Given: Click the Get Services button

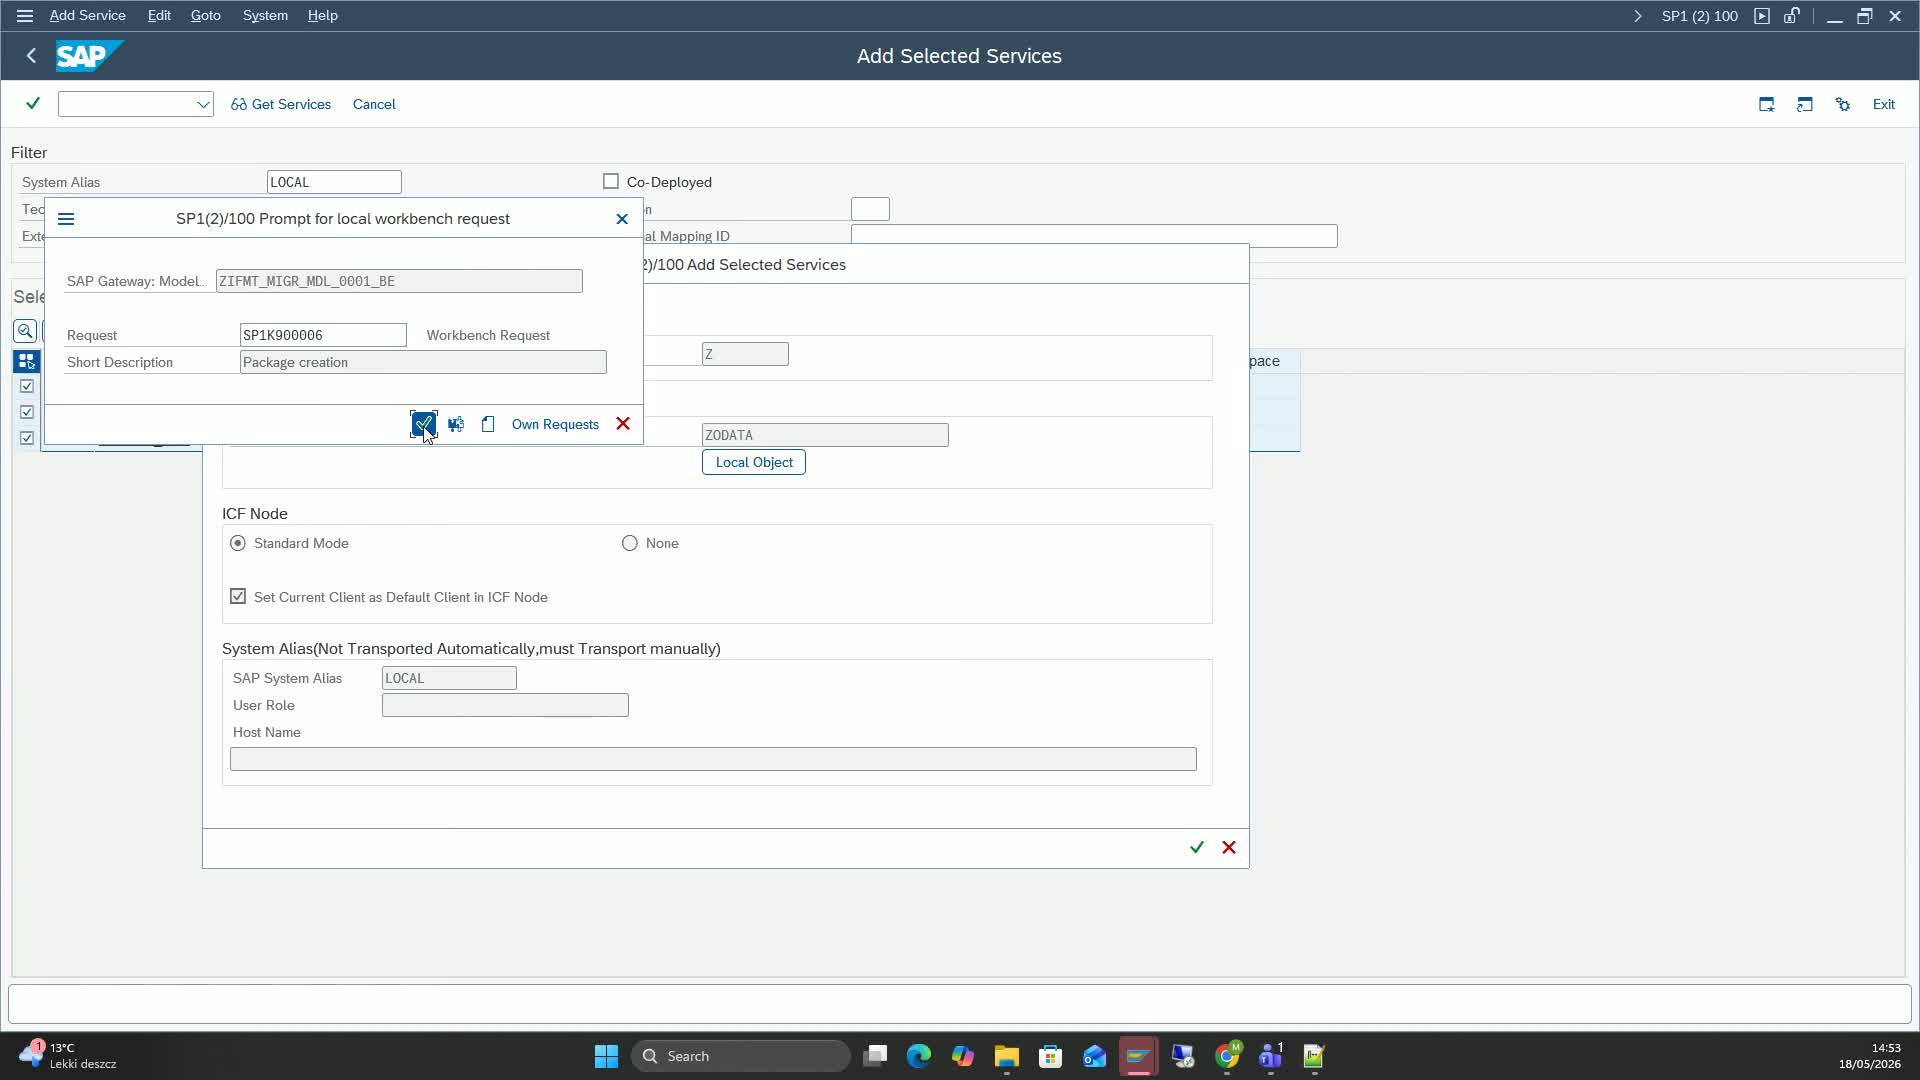Looking at the screenshot, I should click(281, 104).
